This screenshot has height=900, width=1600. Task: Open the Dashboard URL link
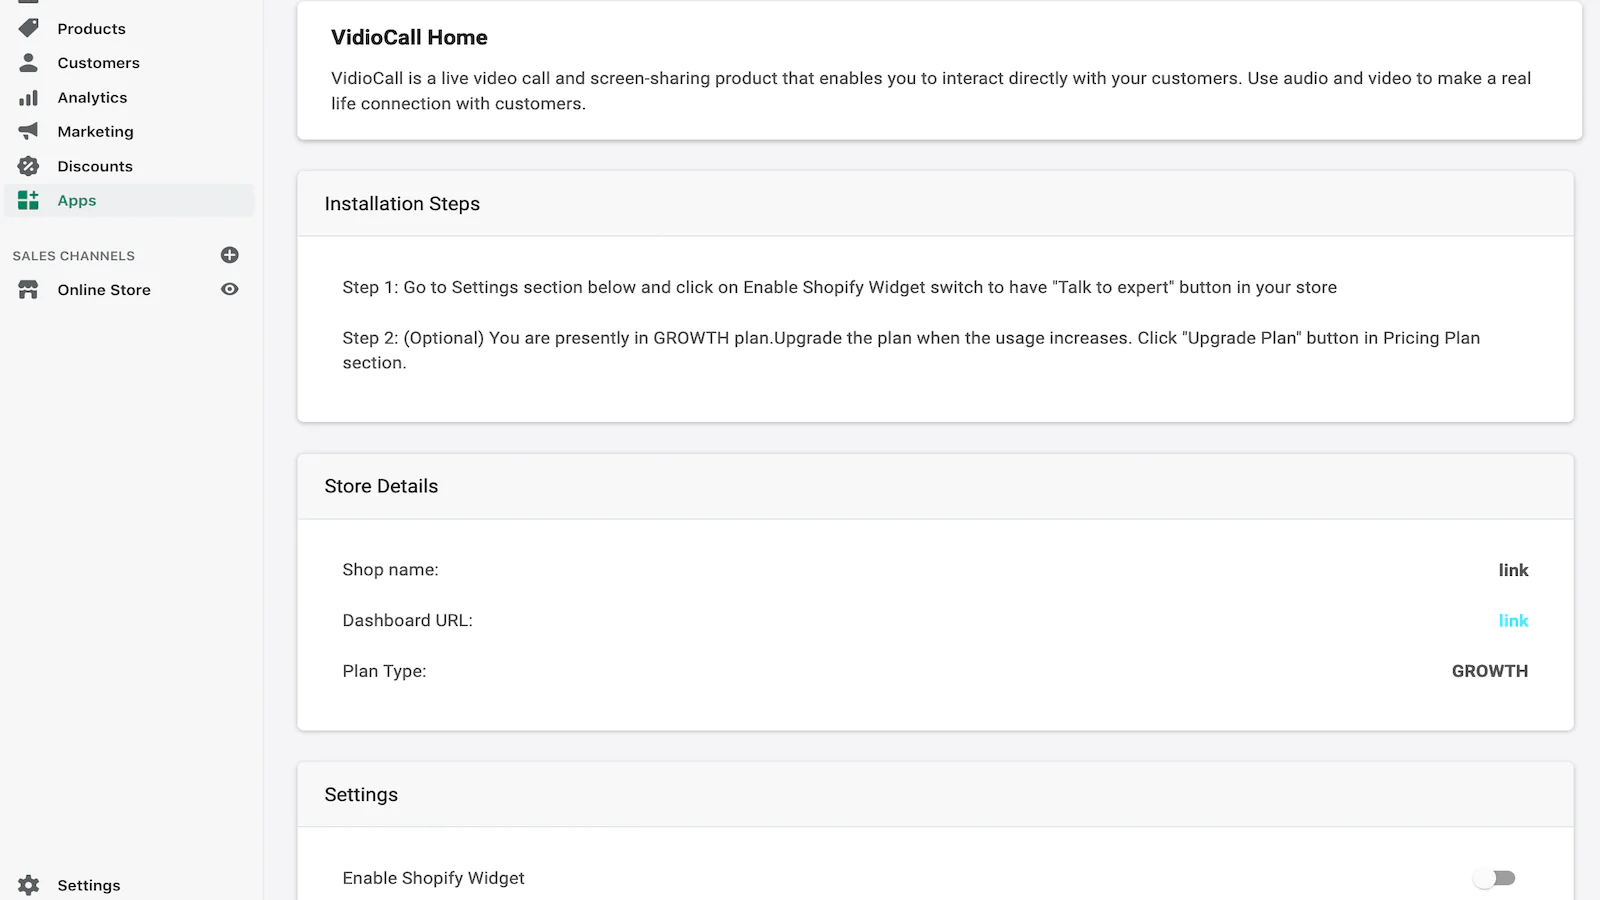tap(1513, 621)
